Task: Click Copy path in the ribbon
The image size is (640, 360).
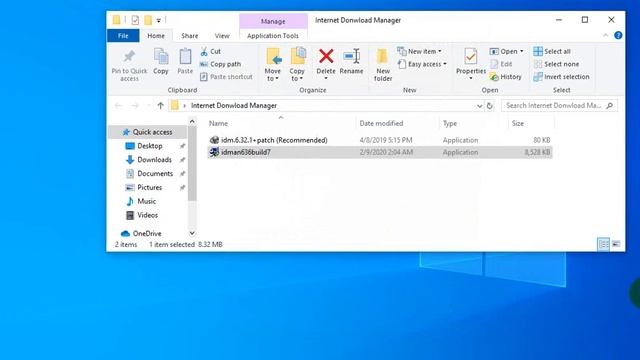Action: coord(220,64)
